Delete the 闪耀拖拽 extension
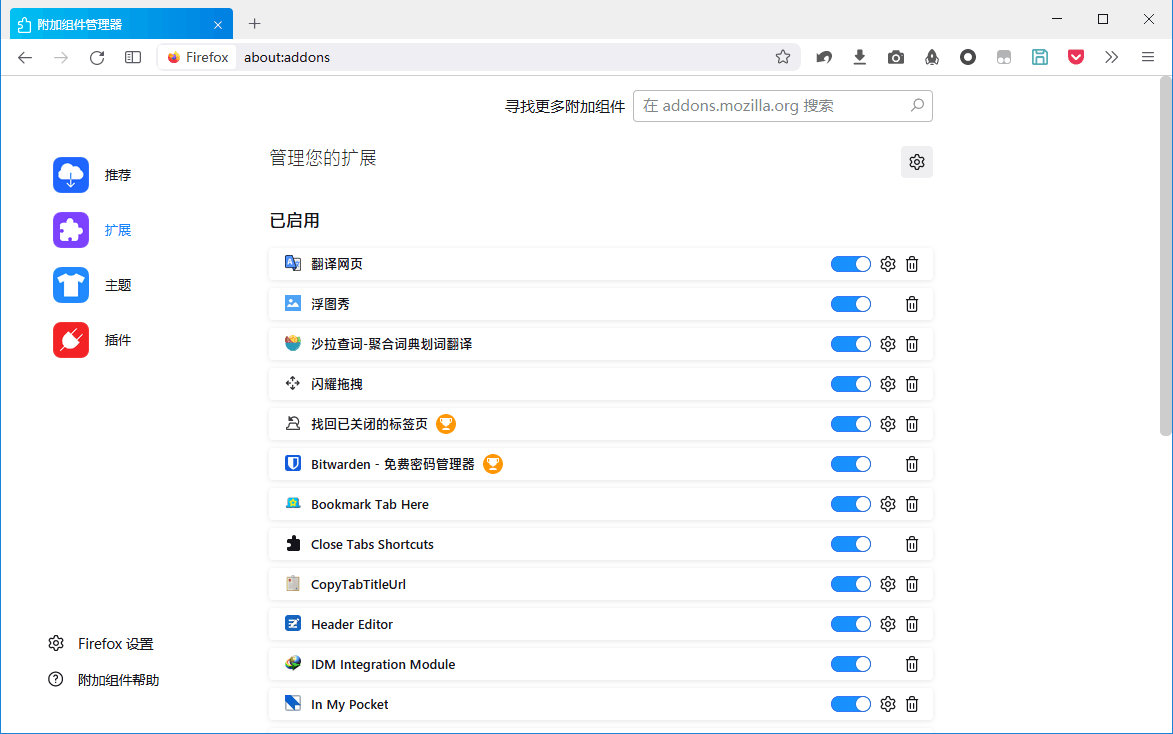 pos(912,385)
